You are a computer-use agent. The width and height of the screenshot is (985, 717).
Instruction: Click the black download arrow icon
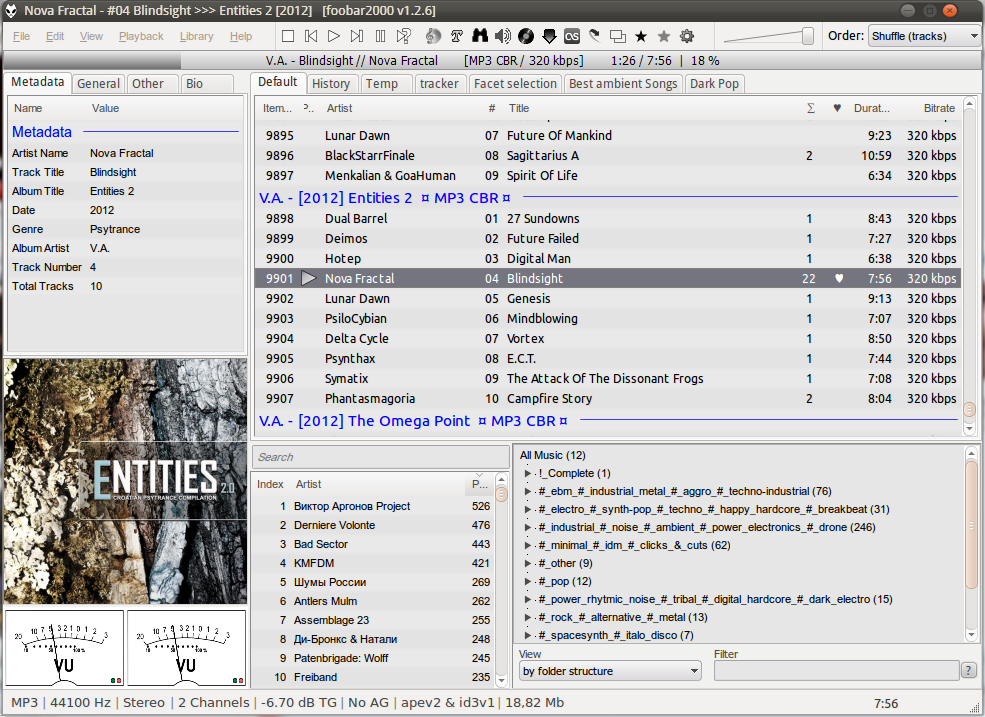(549, 36)
